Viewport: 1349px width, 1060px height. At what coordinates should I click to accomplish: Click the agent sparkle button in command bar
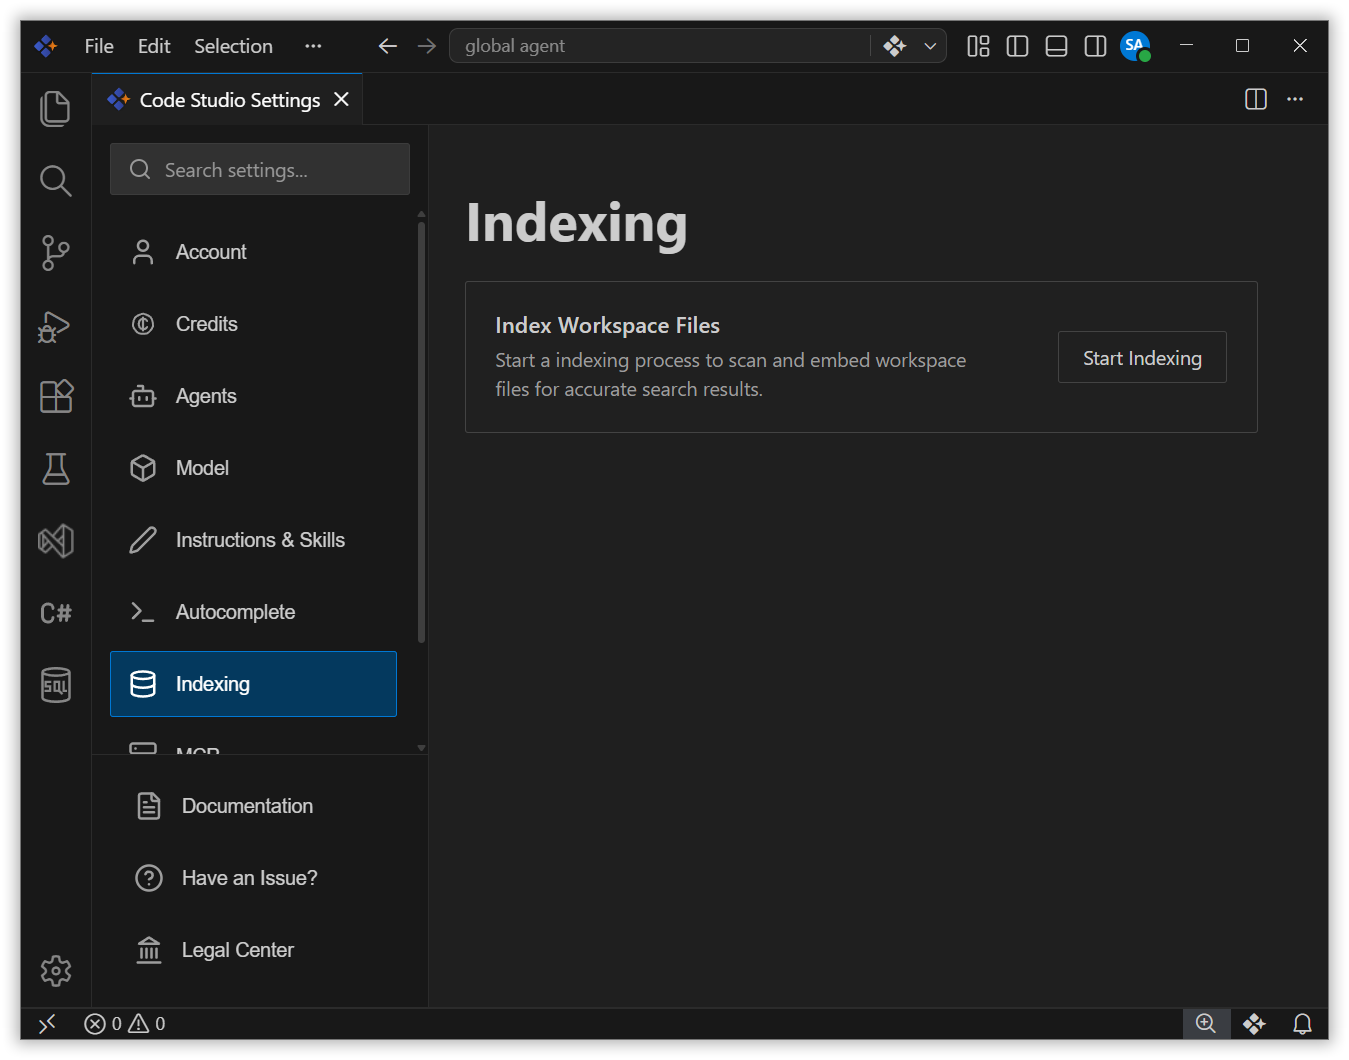click(894, 46)
